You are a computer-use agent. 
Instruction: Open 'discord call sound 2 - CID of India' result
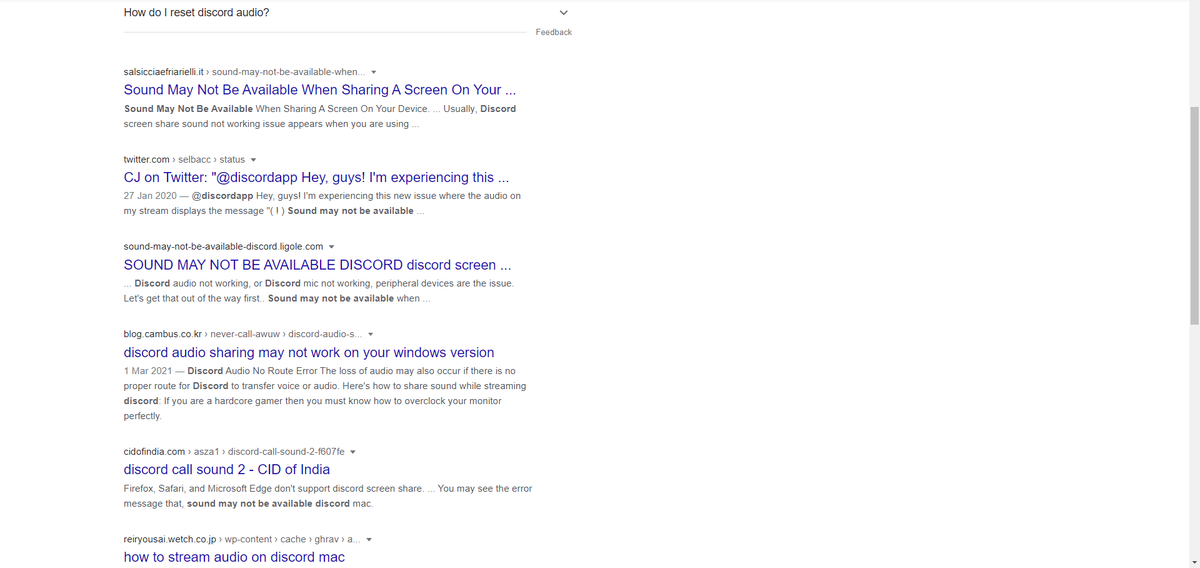pos(227,469)
